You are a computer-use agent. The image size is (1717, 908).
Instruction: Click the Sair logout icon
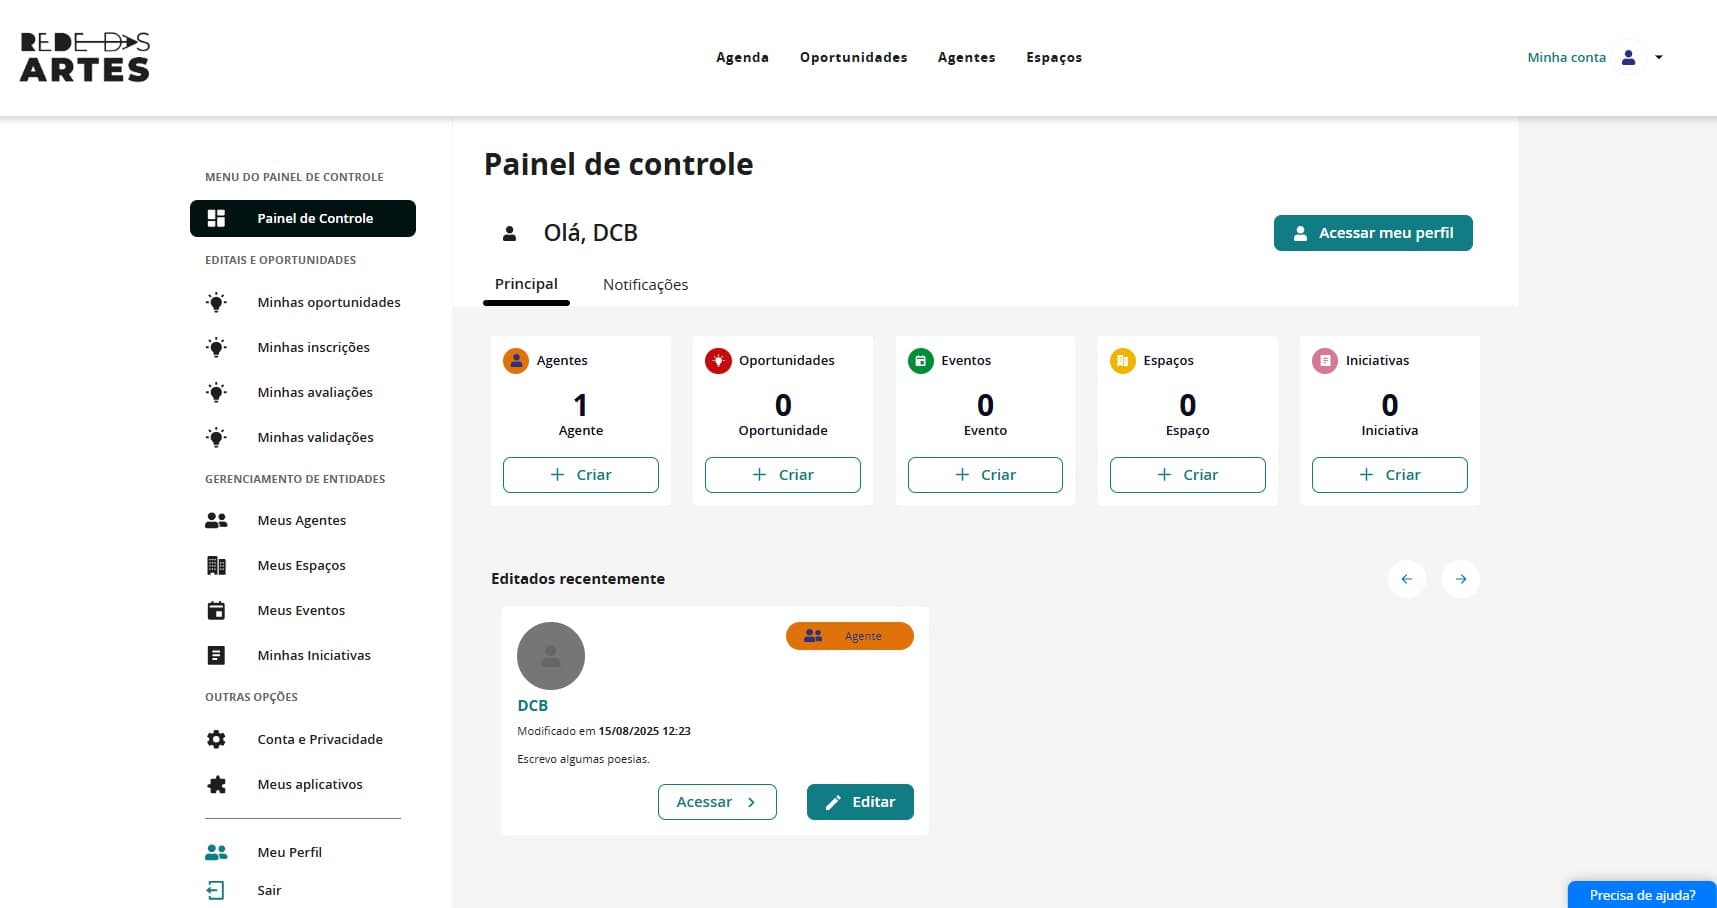click(x=215, y=890)
